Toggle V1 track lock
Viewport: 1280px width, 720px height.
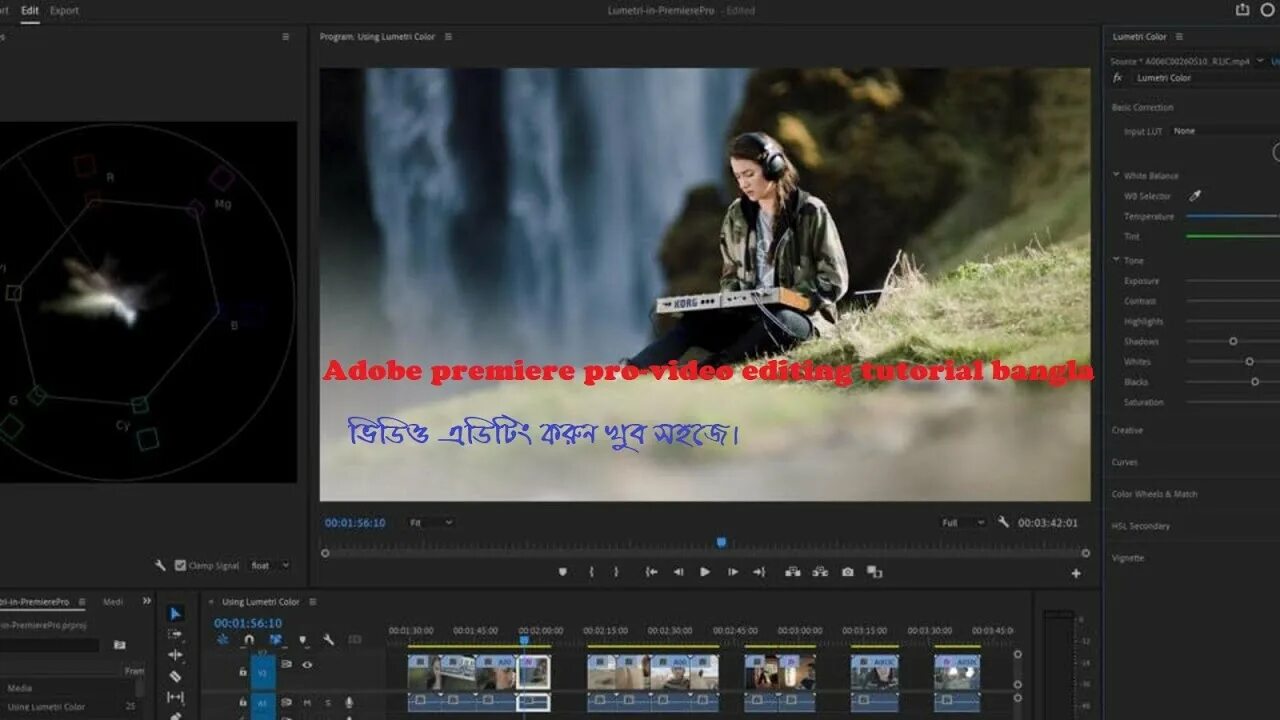tap(242, 672)
